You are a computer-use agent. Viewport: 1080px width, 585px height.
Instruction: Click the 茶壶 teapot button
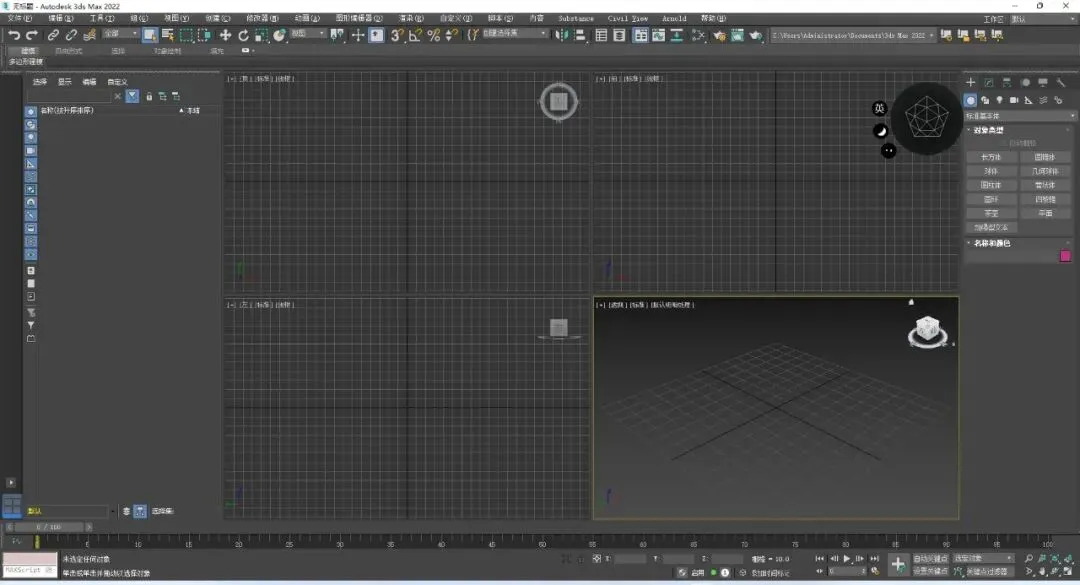pos(990,214)
